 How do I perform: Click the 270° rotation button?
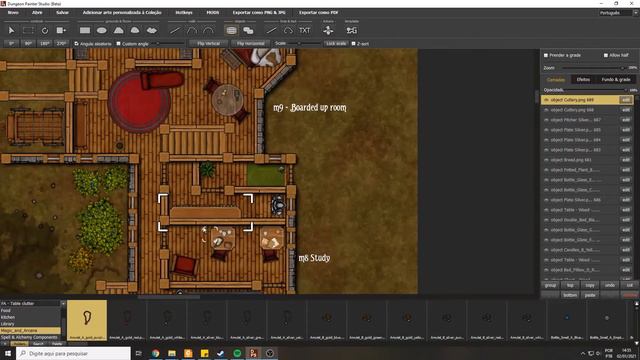tap(61, 43)
